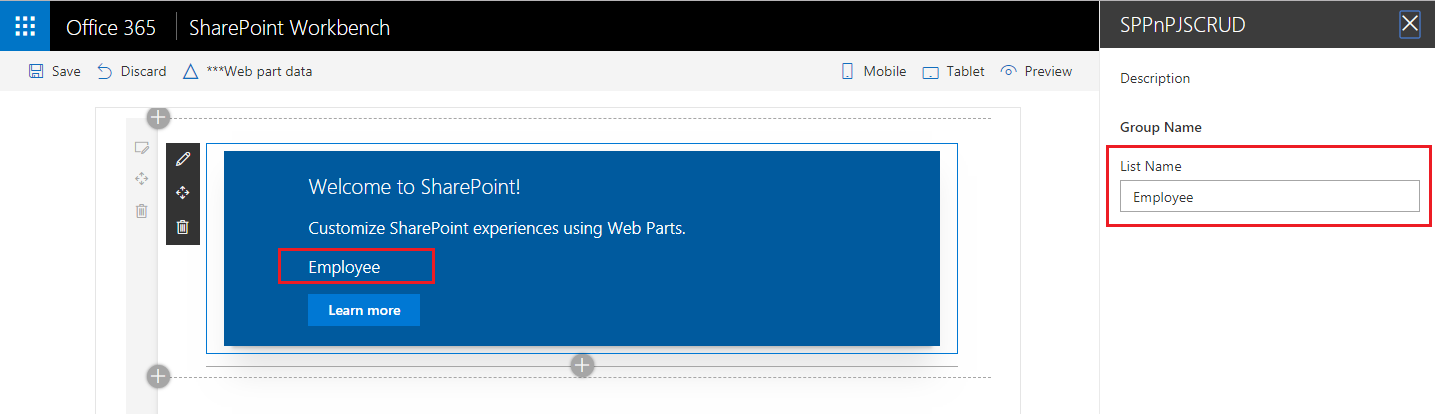Switch to Tablet preview
The image size is (1435, 414).
pos(954,71)
